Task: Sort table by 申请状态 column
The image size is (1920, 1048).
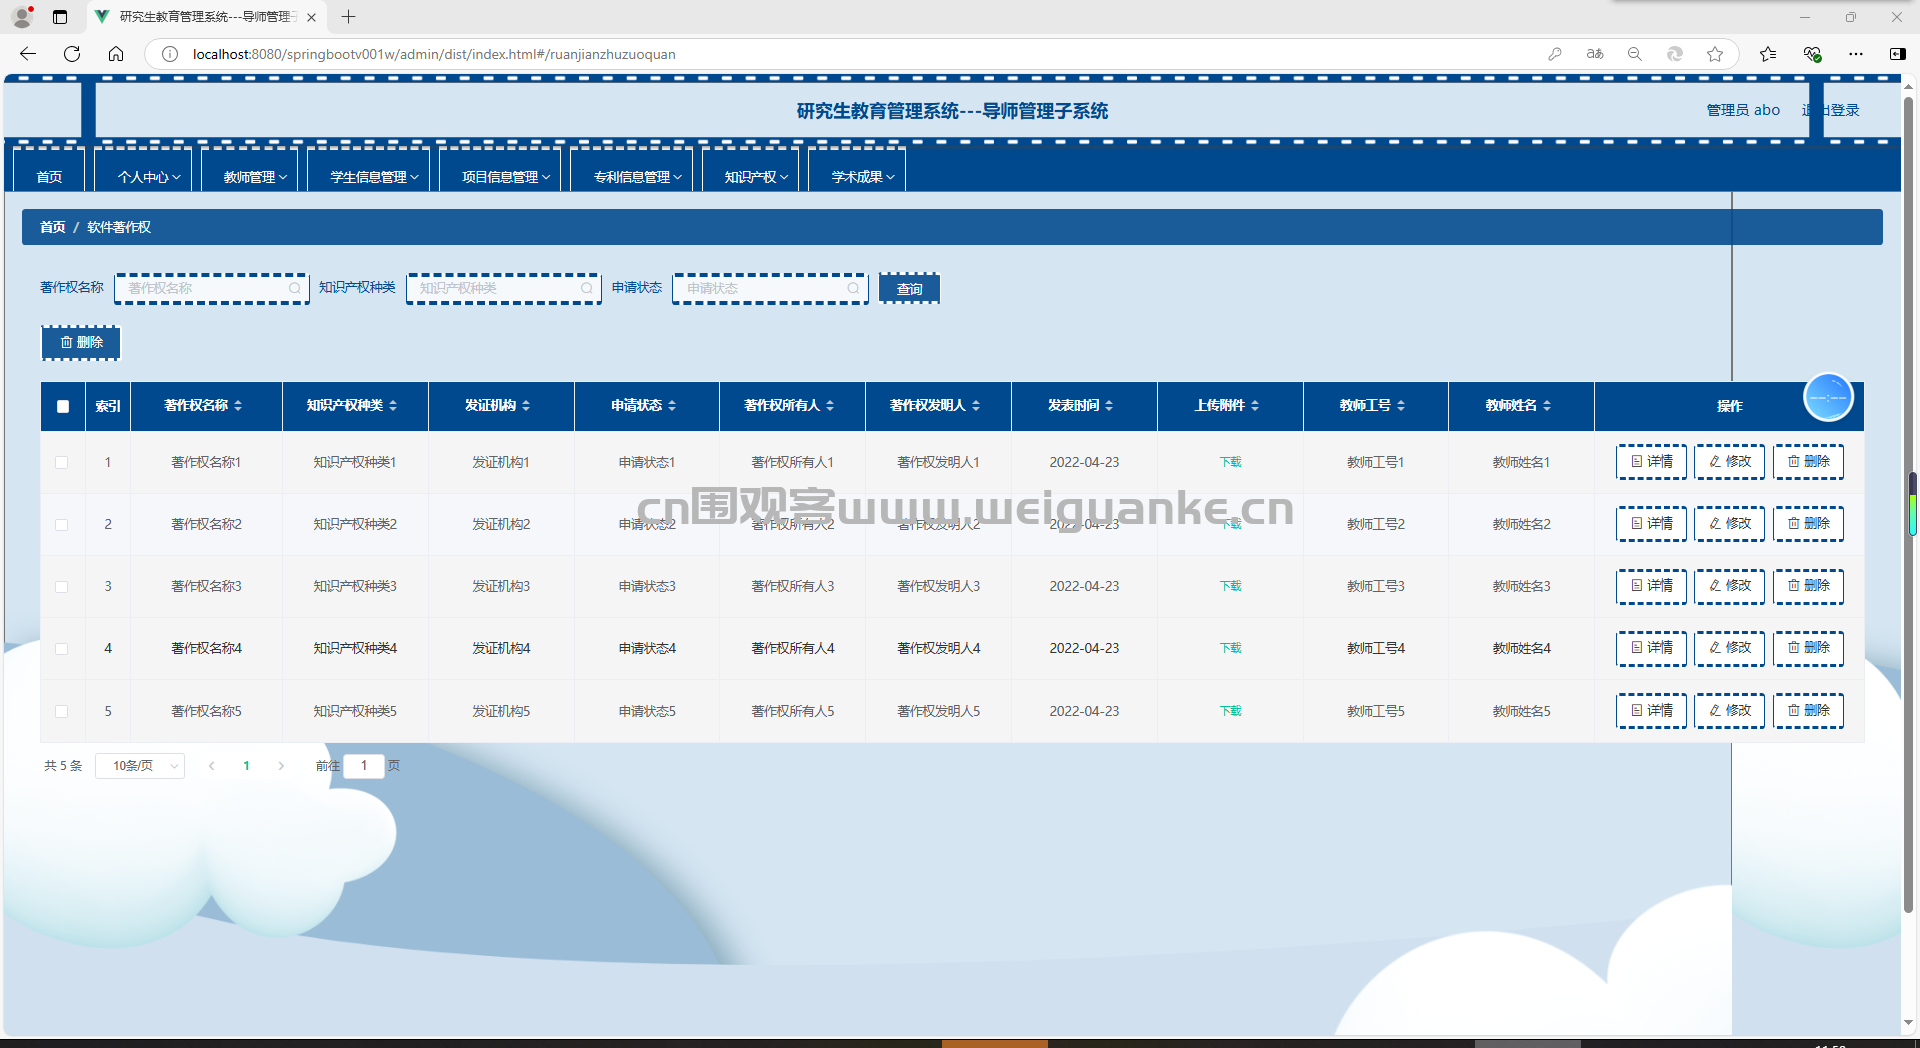Action: tap(672, 406)
